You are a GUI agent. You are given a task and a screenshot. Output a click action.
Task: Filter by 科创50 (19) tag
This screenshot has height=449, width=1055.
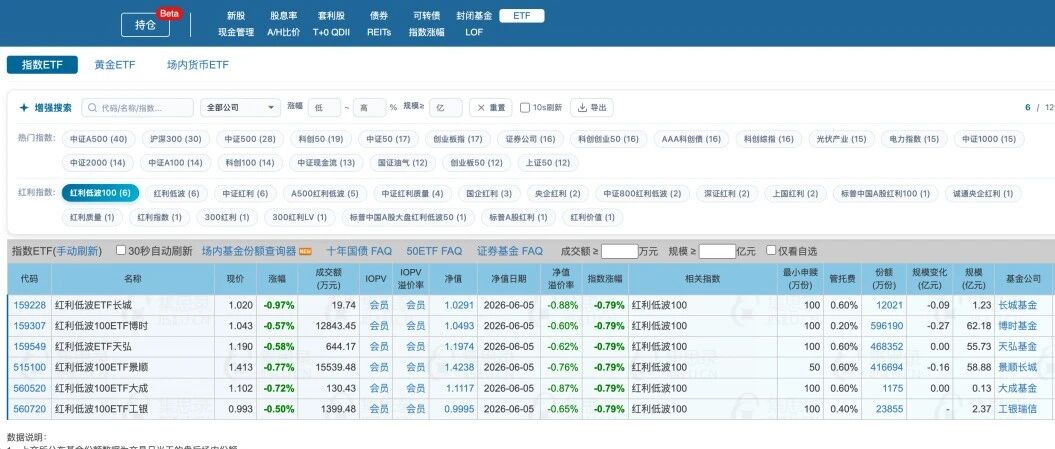(x=321, y=139)
